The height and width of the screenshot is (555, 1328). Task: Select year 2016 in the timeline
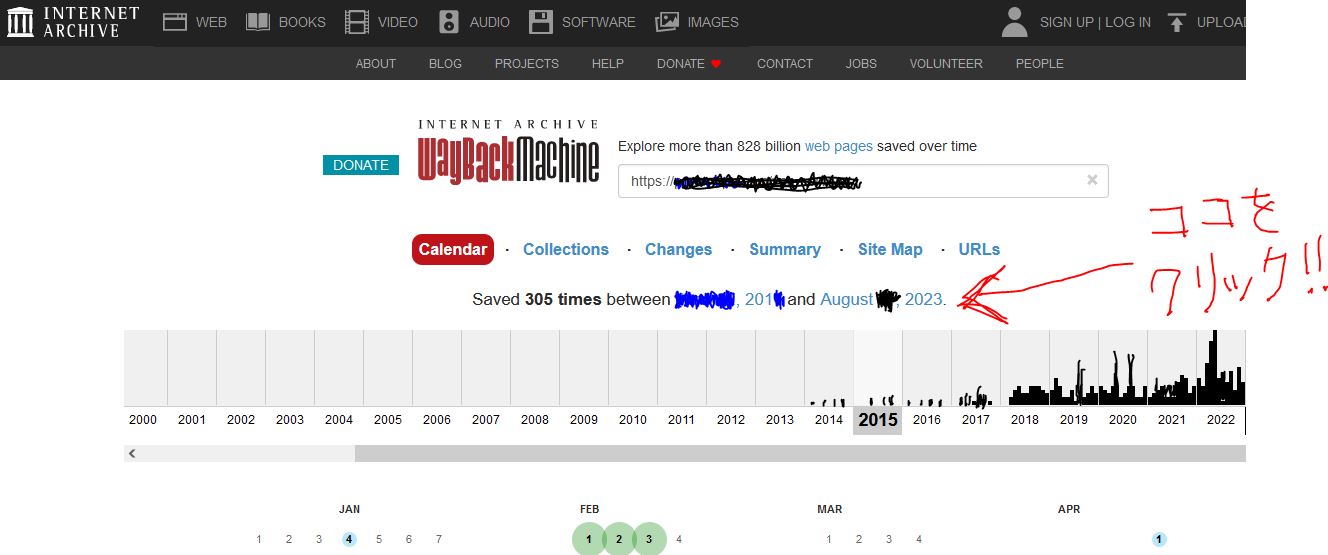click(x=927, y=420)
